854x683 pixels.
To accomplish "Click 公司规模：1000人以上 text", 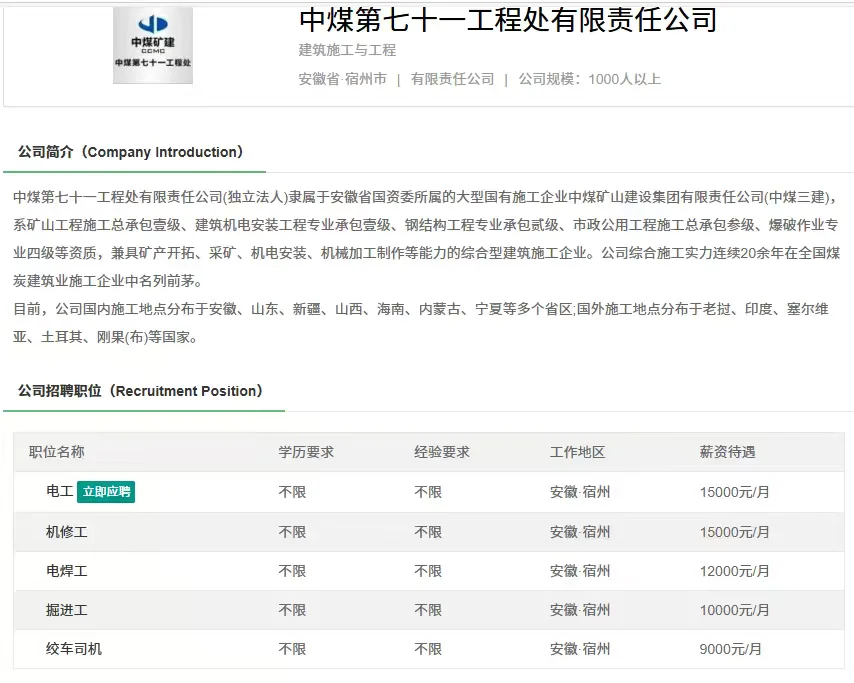I will click(589, 79).
